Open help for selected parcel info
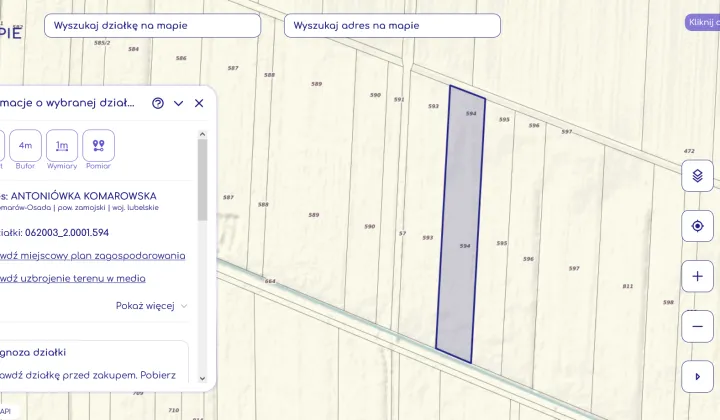Viewport: 720px width, 420px height. pyautogui.click(x=158, y=103)
